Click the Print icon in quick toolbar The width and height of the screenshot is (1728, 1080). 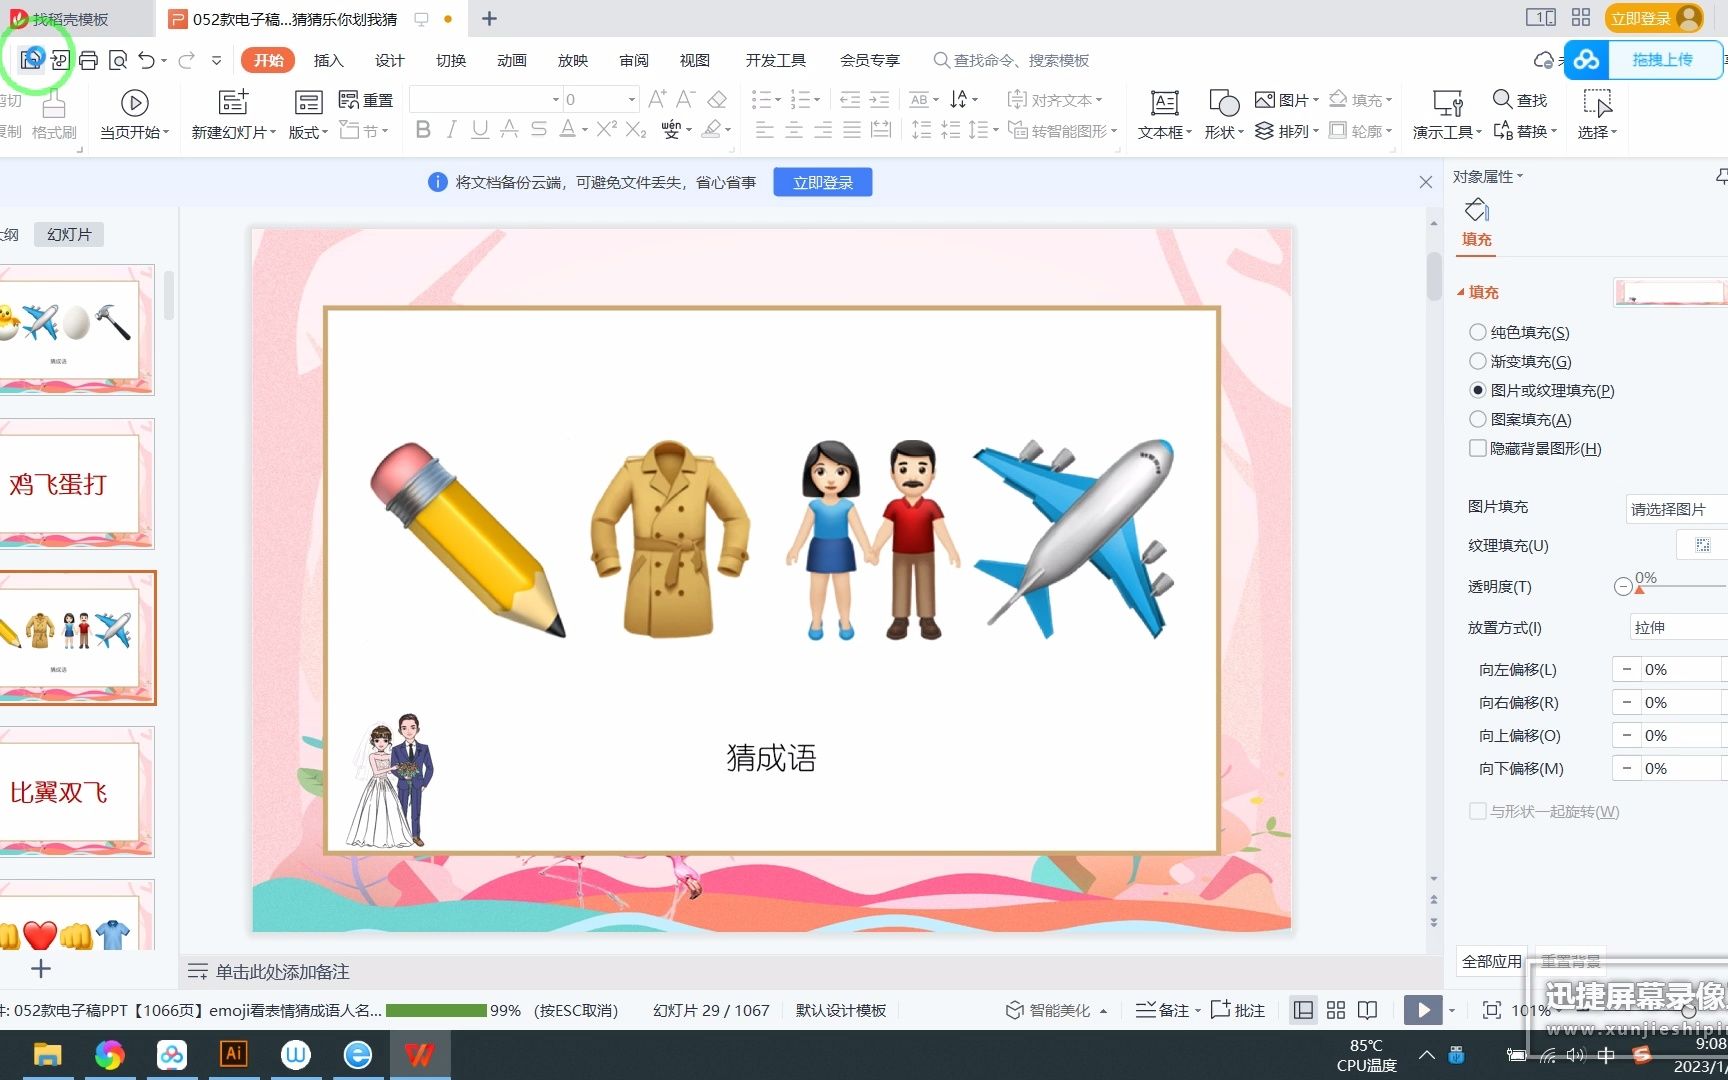pyautogui.click(x=88, y=60)
